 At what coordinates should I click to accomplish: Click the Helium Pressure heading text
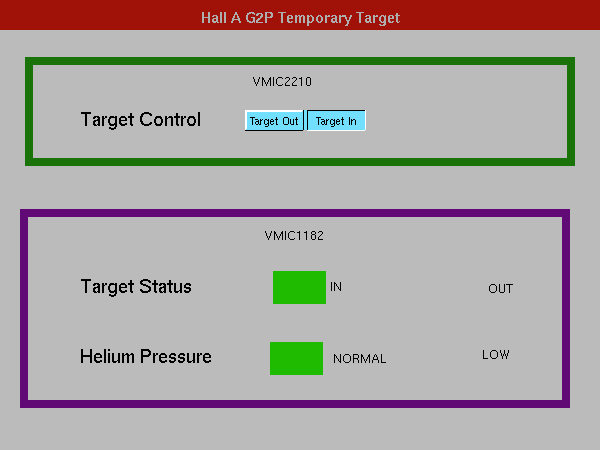[145, 356]
